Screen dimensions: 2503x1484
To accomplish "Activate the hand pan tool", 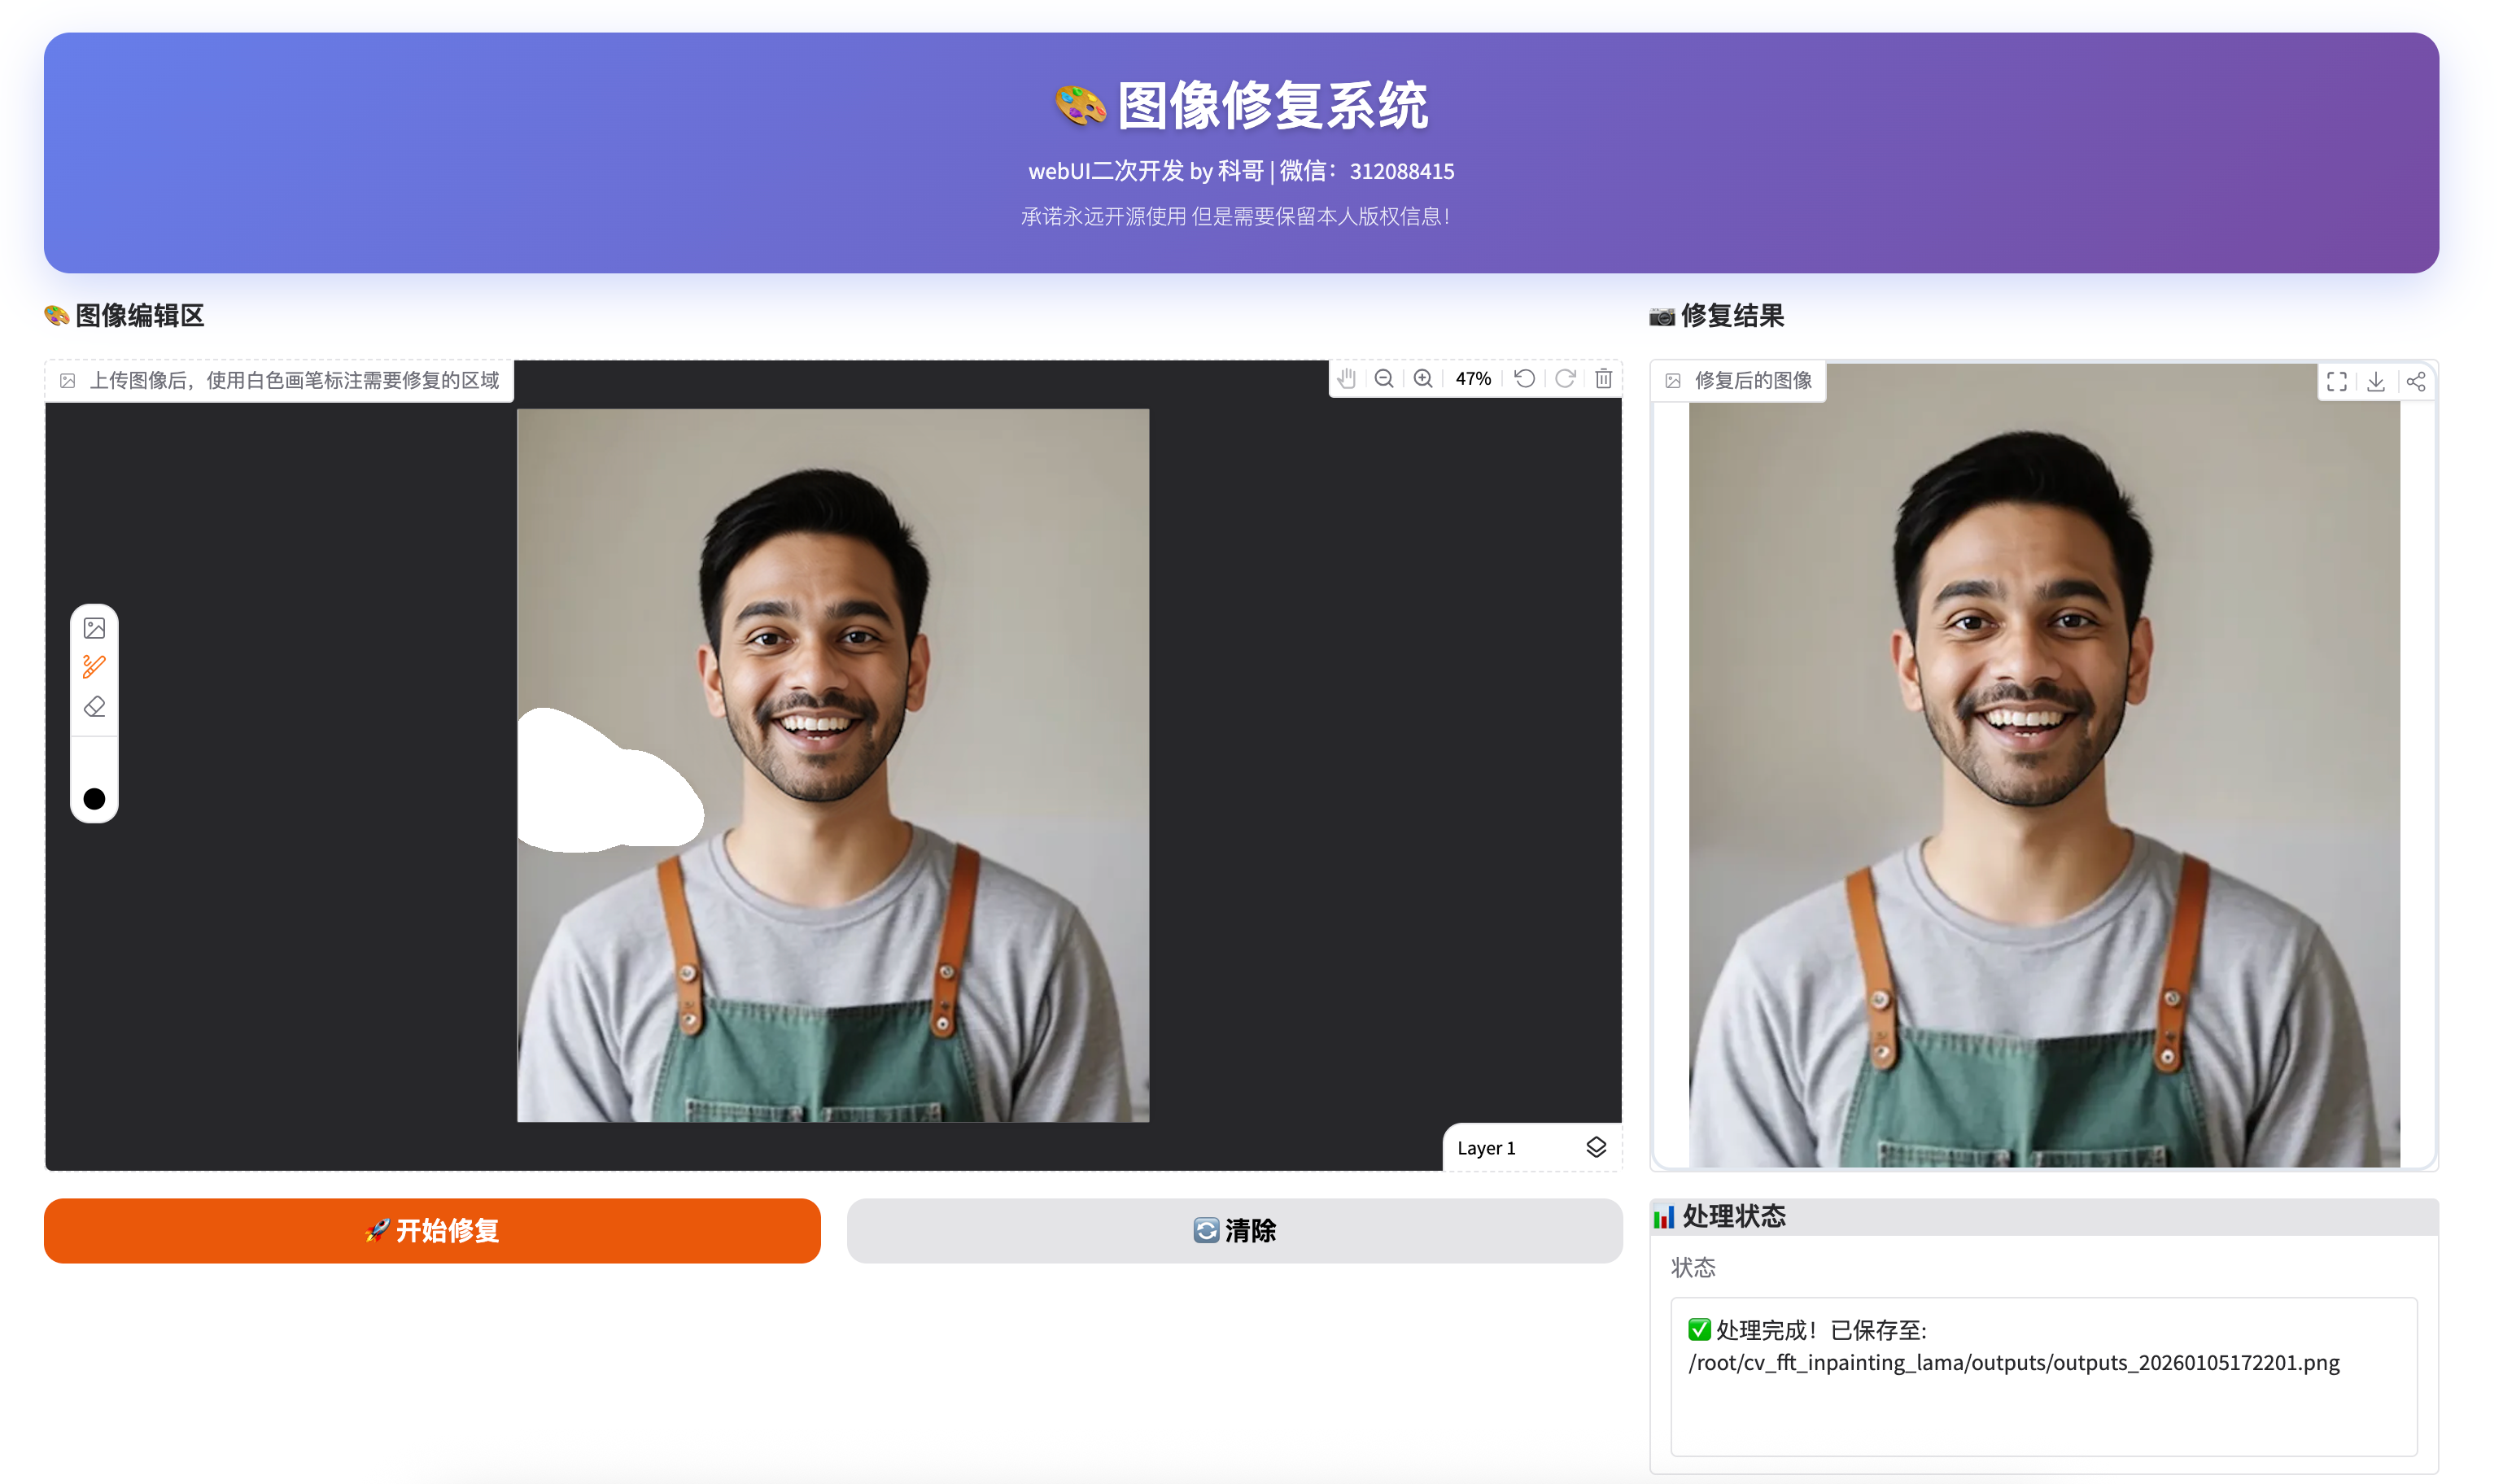I will (x=1347, y=379).
